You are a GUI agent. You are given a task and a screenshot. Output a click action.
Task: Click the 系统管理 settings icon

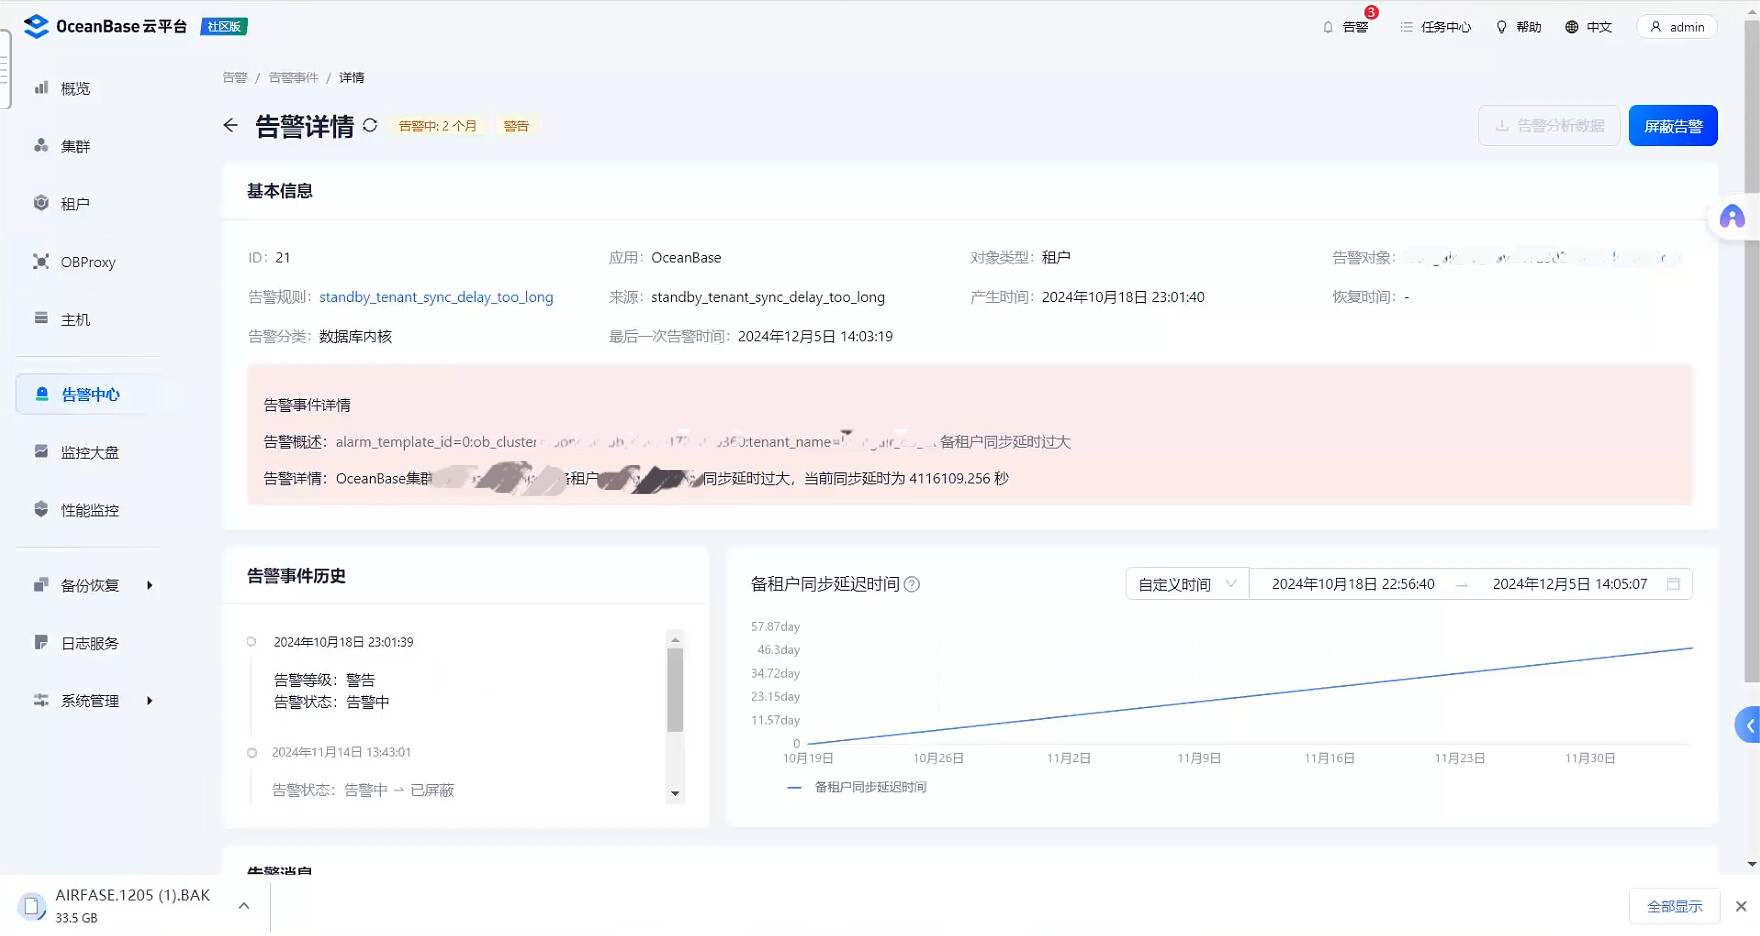41,700
